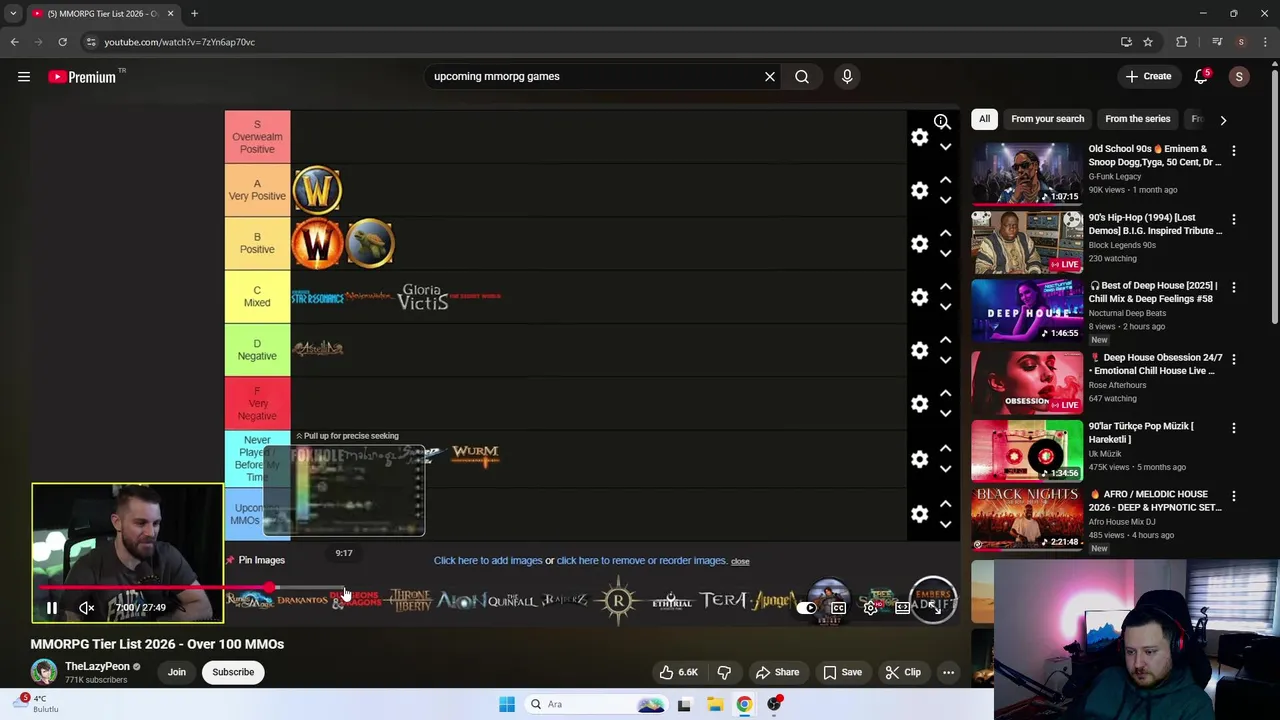Select From your search chip
This screenshot has height=720, width=1280.
[1047, 119]
